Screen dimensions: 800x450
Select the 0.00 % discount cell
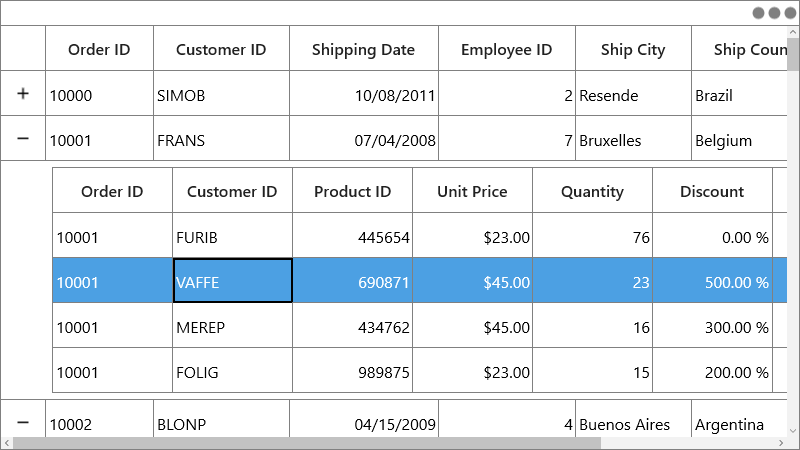pos(712,235)
